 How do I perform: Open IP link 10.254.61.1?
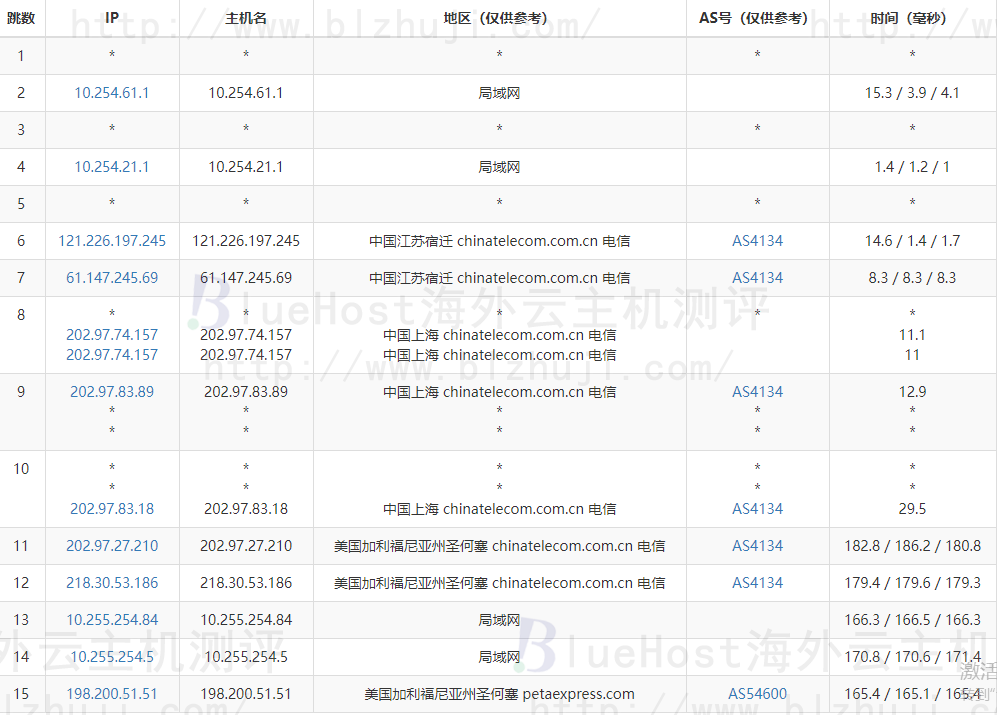pos(112,93)
